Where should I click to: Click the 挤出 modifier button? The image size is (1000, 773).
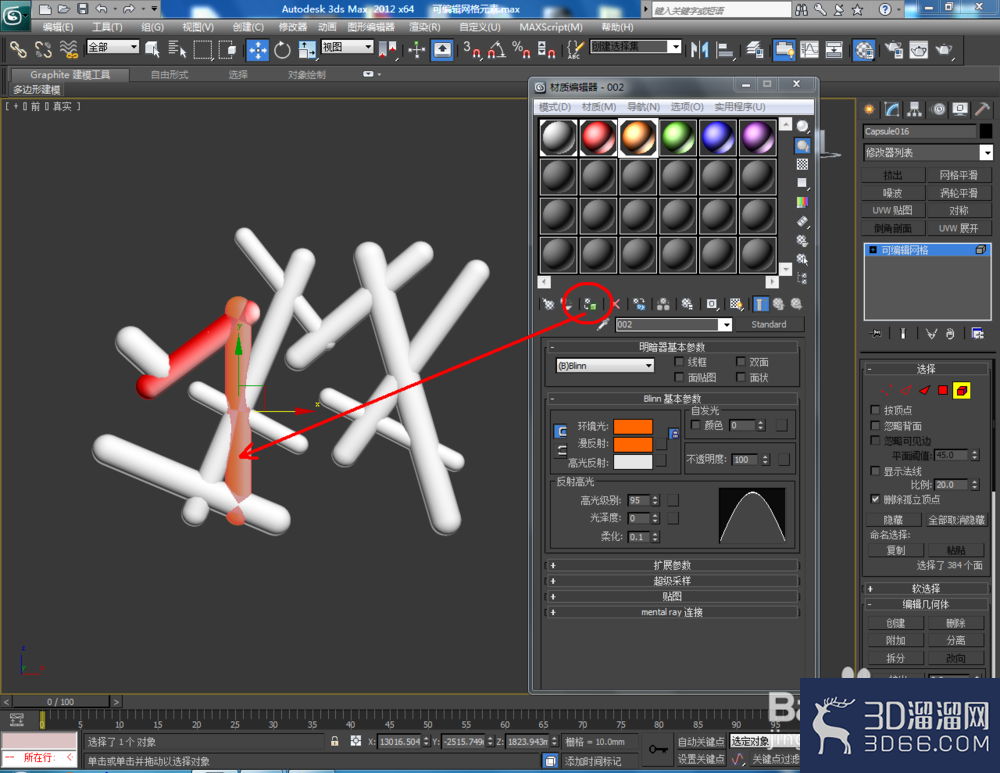892,175
